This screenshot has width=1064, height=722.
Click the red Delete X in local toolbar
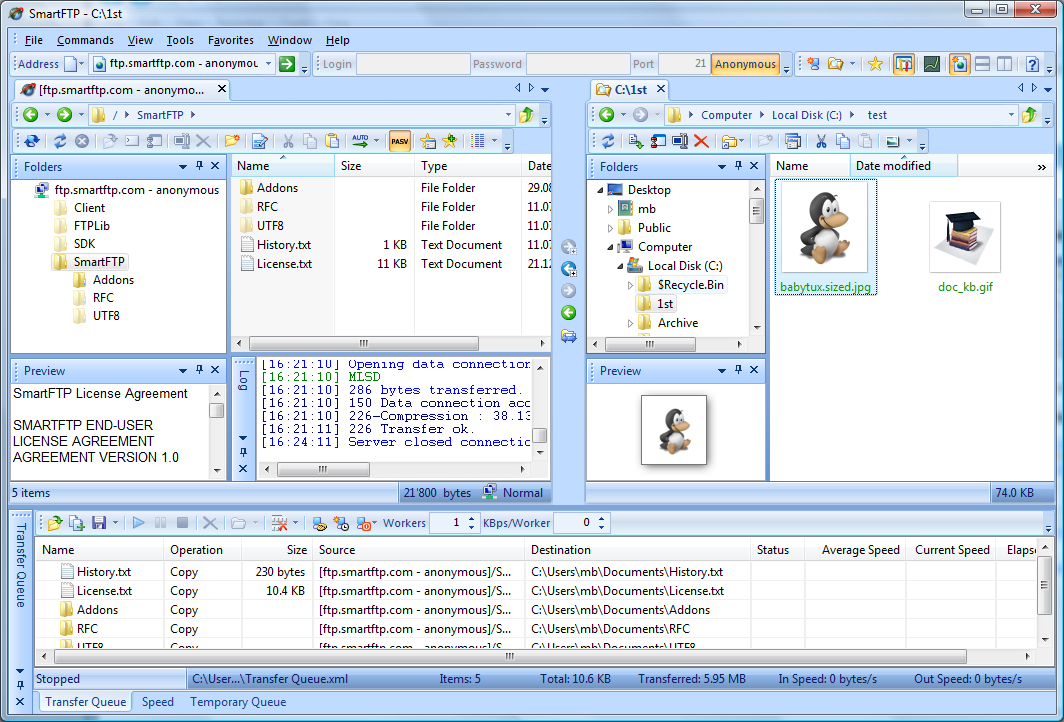click(x=701, y=141)
